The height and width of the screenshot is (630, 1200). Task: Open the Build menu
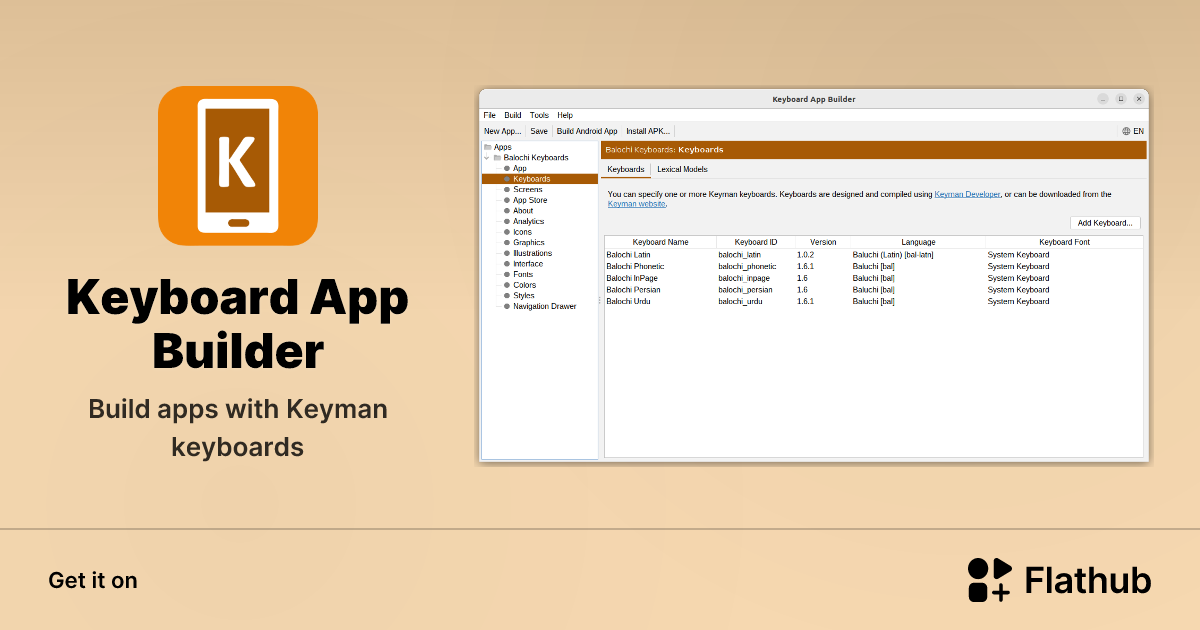[x=513, y=114]
